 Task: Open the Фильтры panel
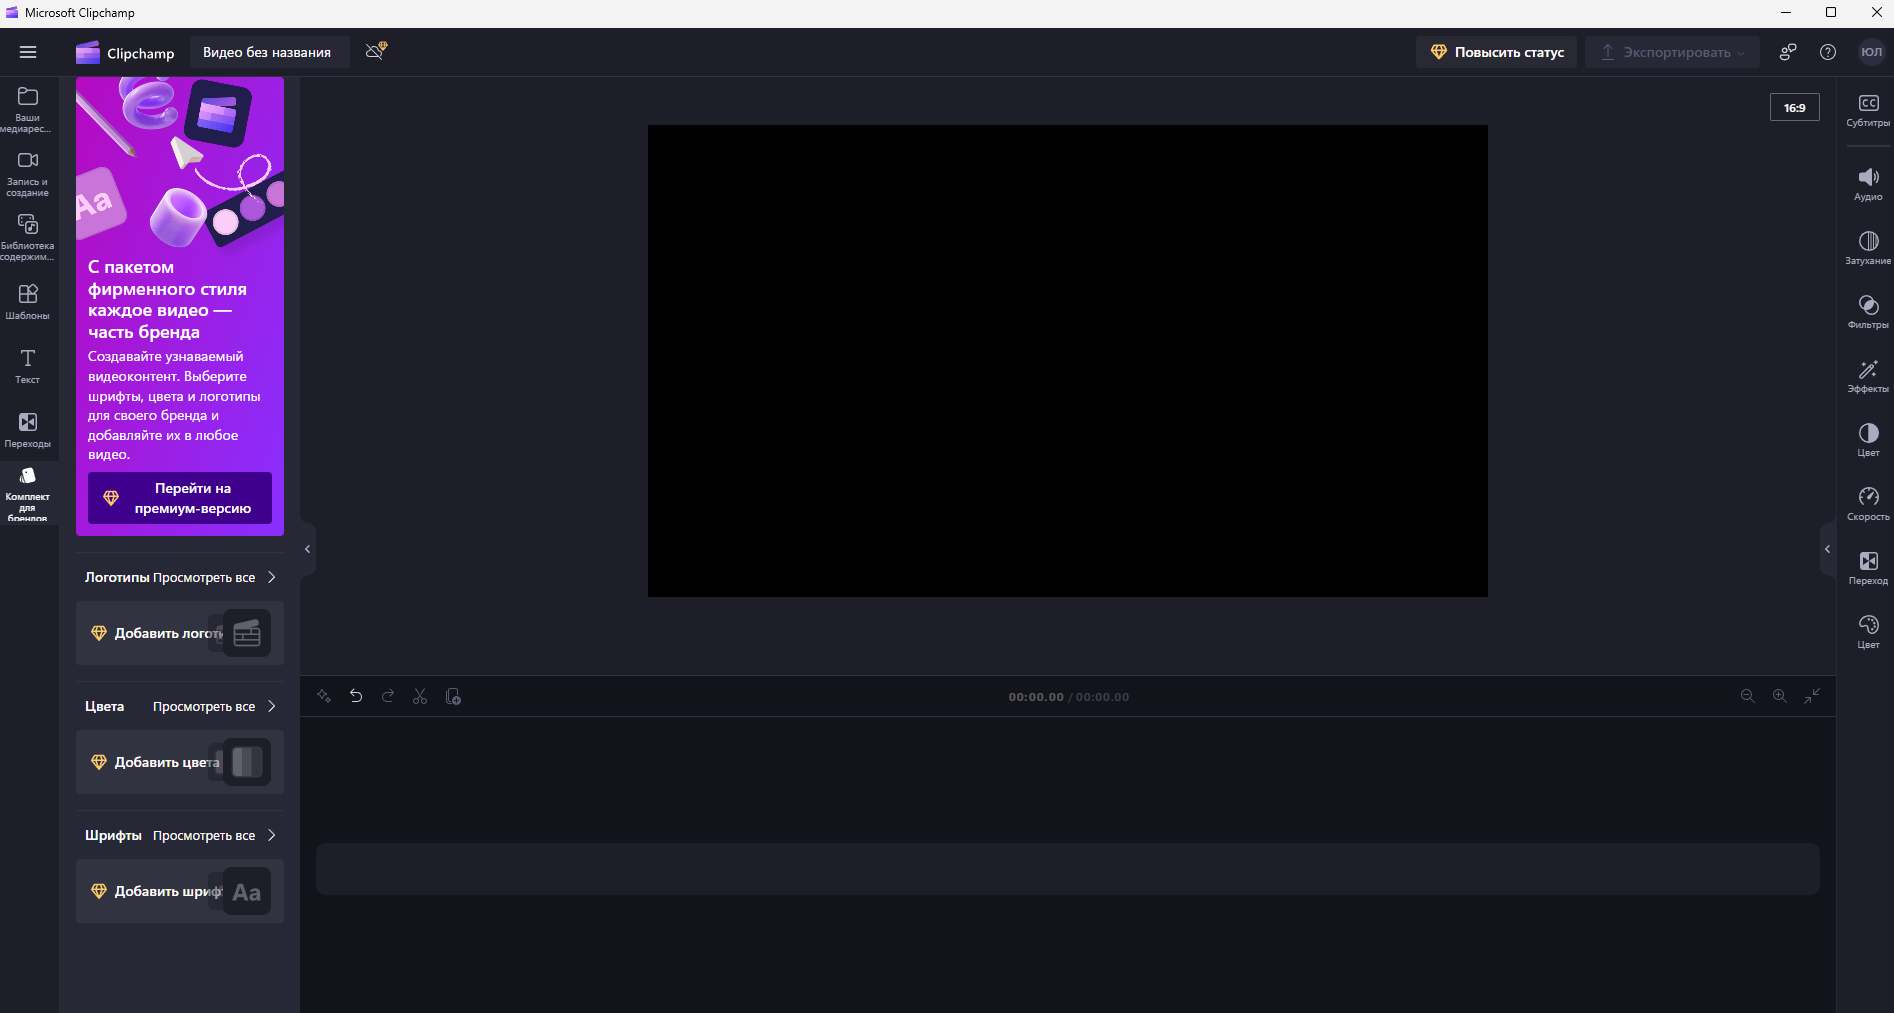point(1868,312)
